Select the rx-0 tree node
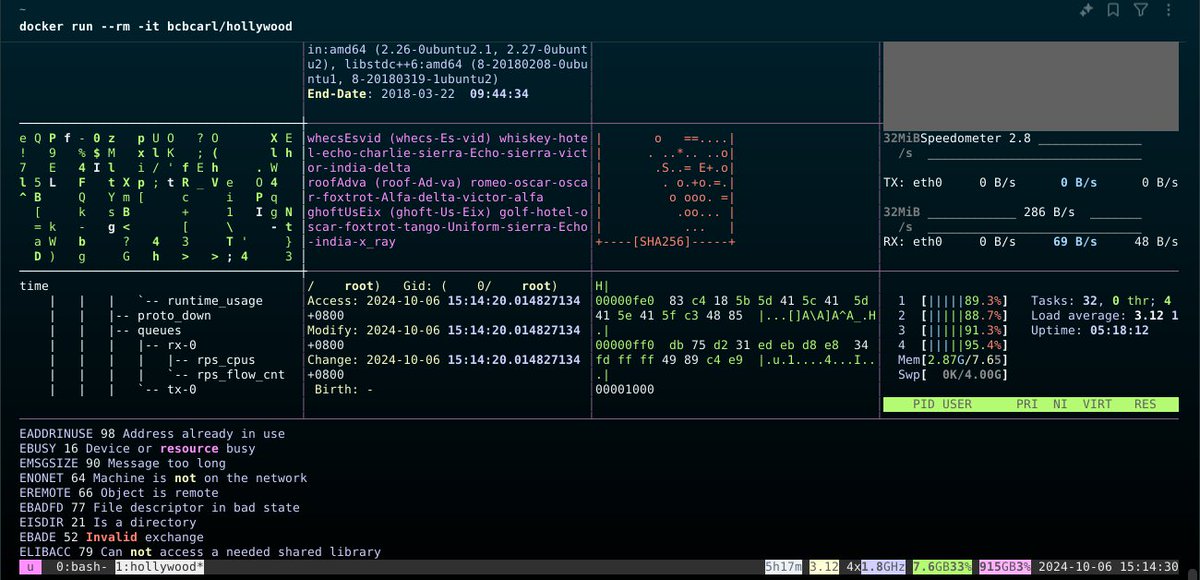The height and width of the screenshot is (580, 1200). pyautogui.click(x=182, y=345)
